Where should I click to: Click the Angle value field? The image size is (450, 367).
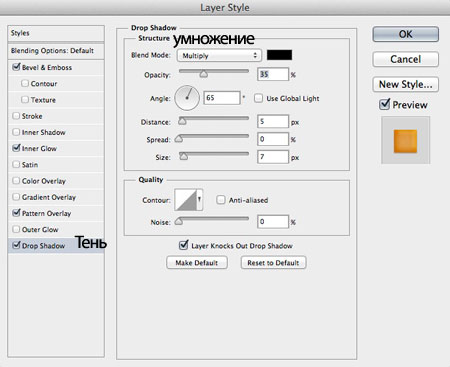click(222, 98)
